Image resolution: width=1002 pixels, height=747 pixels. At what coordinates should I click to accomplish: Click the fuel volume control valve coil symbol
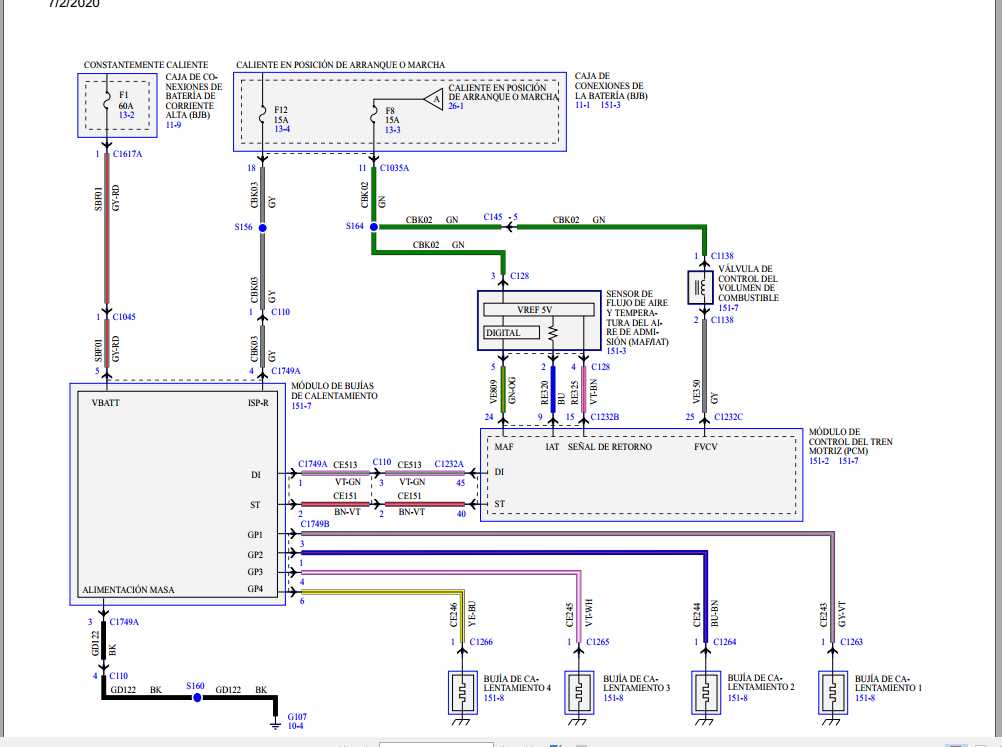coord(700,288)
